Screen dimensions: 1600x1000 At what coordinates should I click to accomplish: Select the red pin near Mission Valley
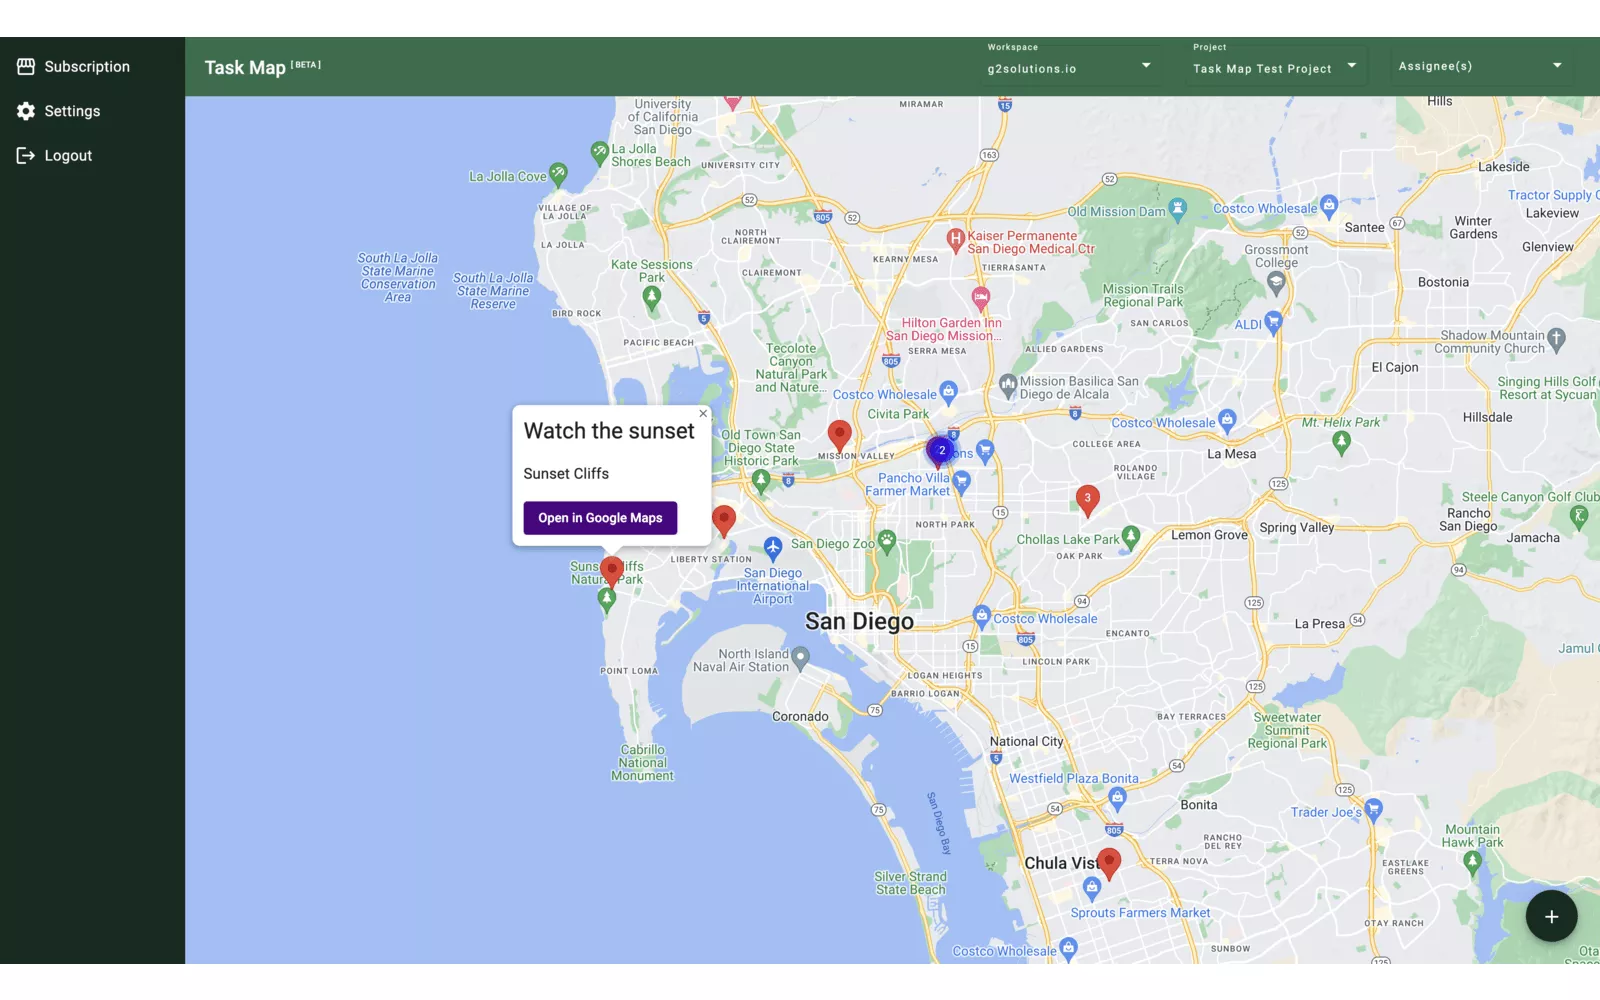(840, 434)
